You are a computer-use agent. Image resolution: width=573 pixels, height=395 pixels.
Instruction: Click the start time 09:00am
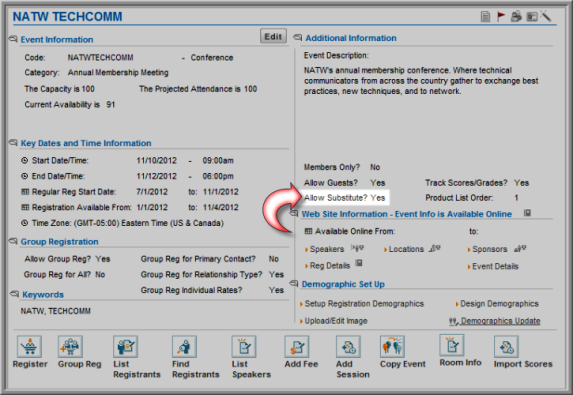218,160
